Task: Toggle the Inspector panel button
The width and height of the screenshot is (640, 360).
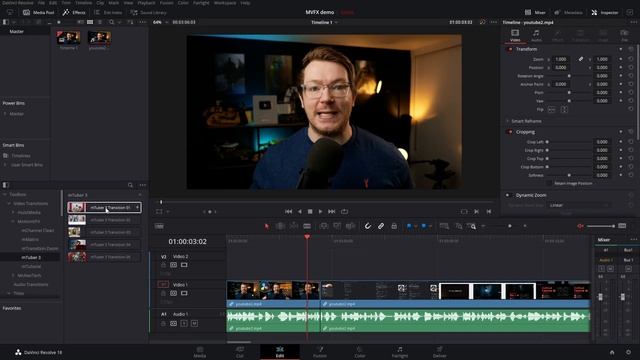Action: pos(605,13)
